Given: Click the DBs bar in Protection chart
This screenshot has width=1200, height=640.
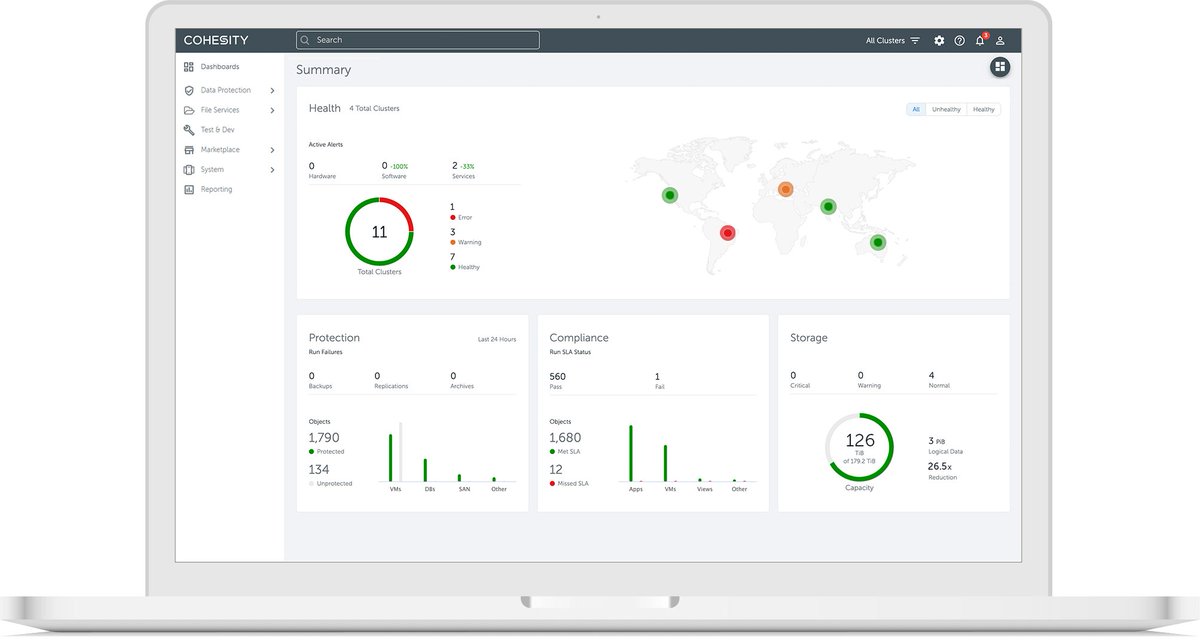Looking at the screenshot, I should tap(425, 470).
